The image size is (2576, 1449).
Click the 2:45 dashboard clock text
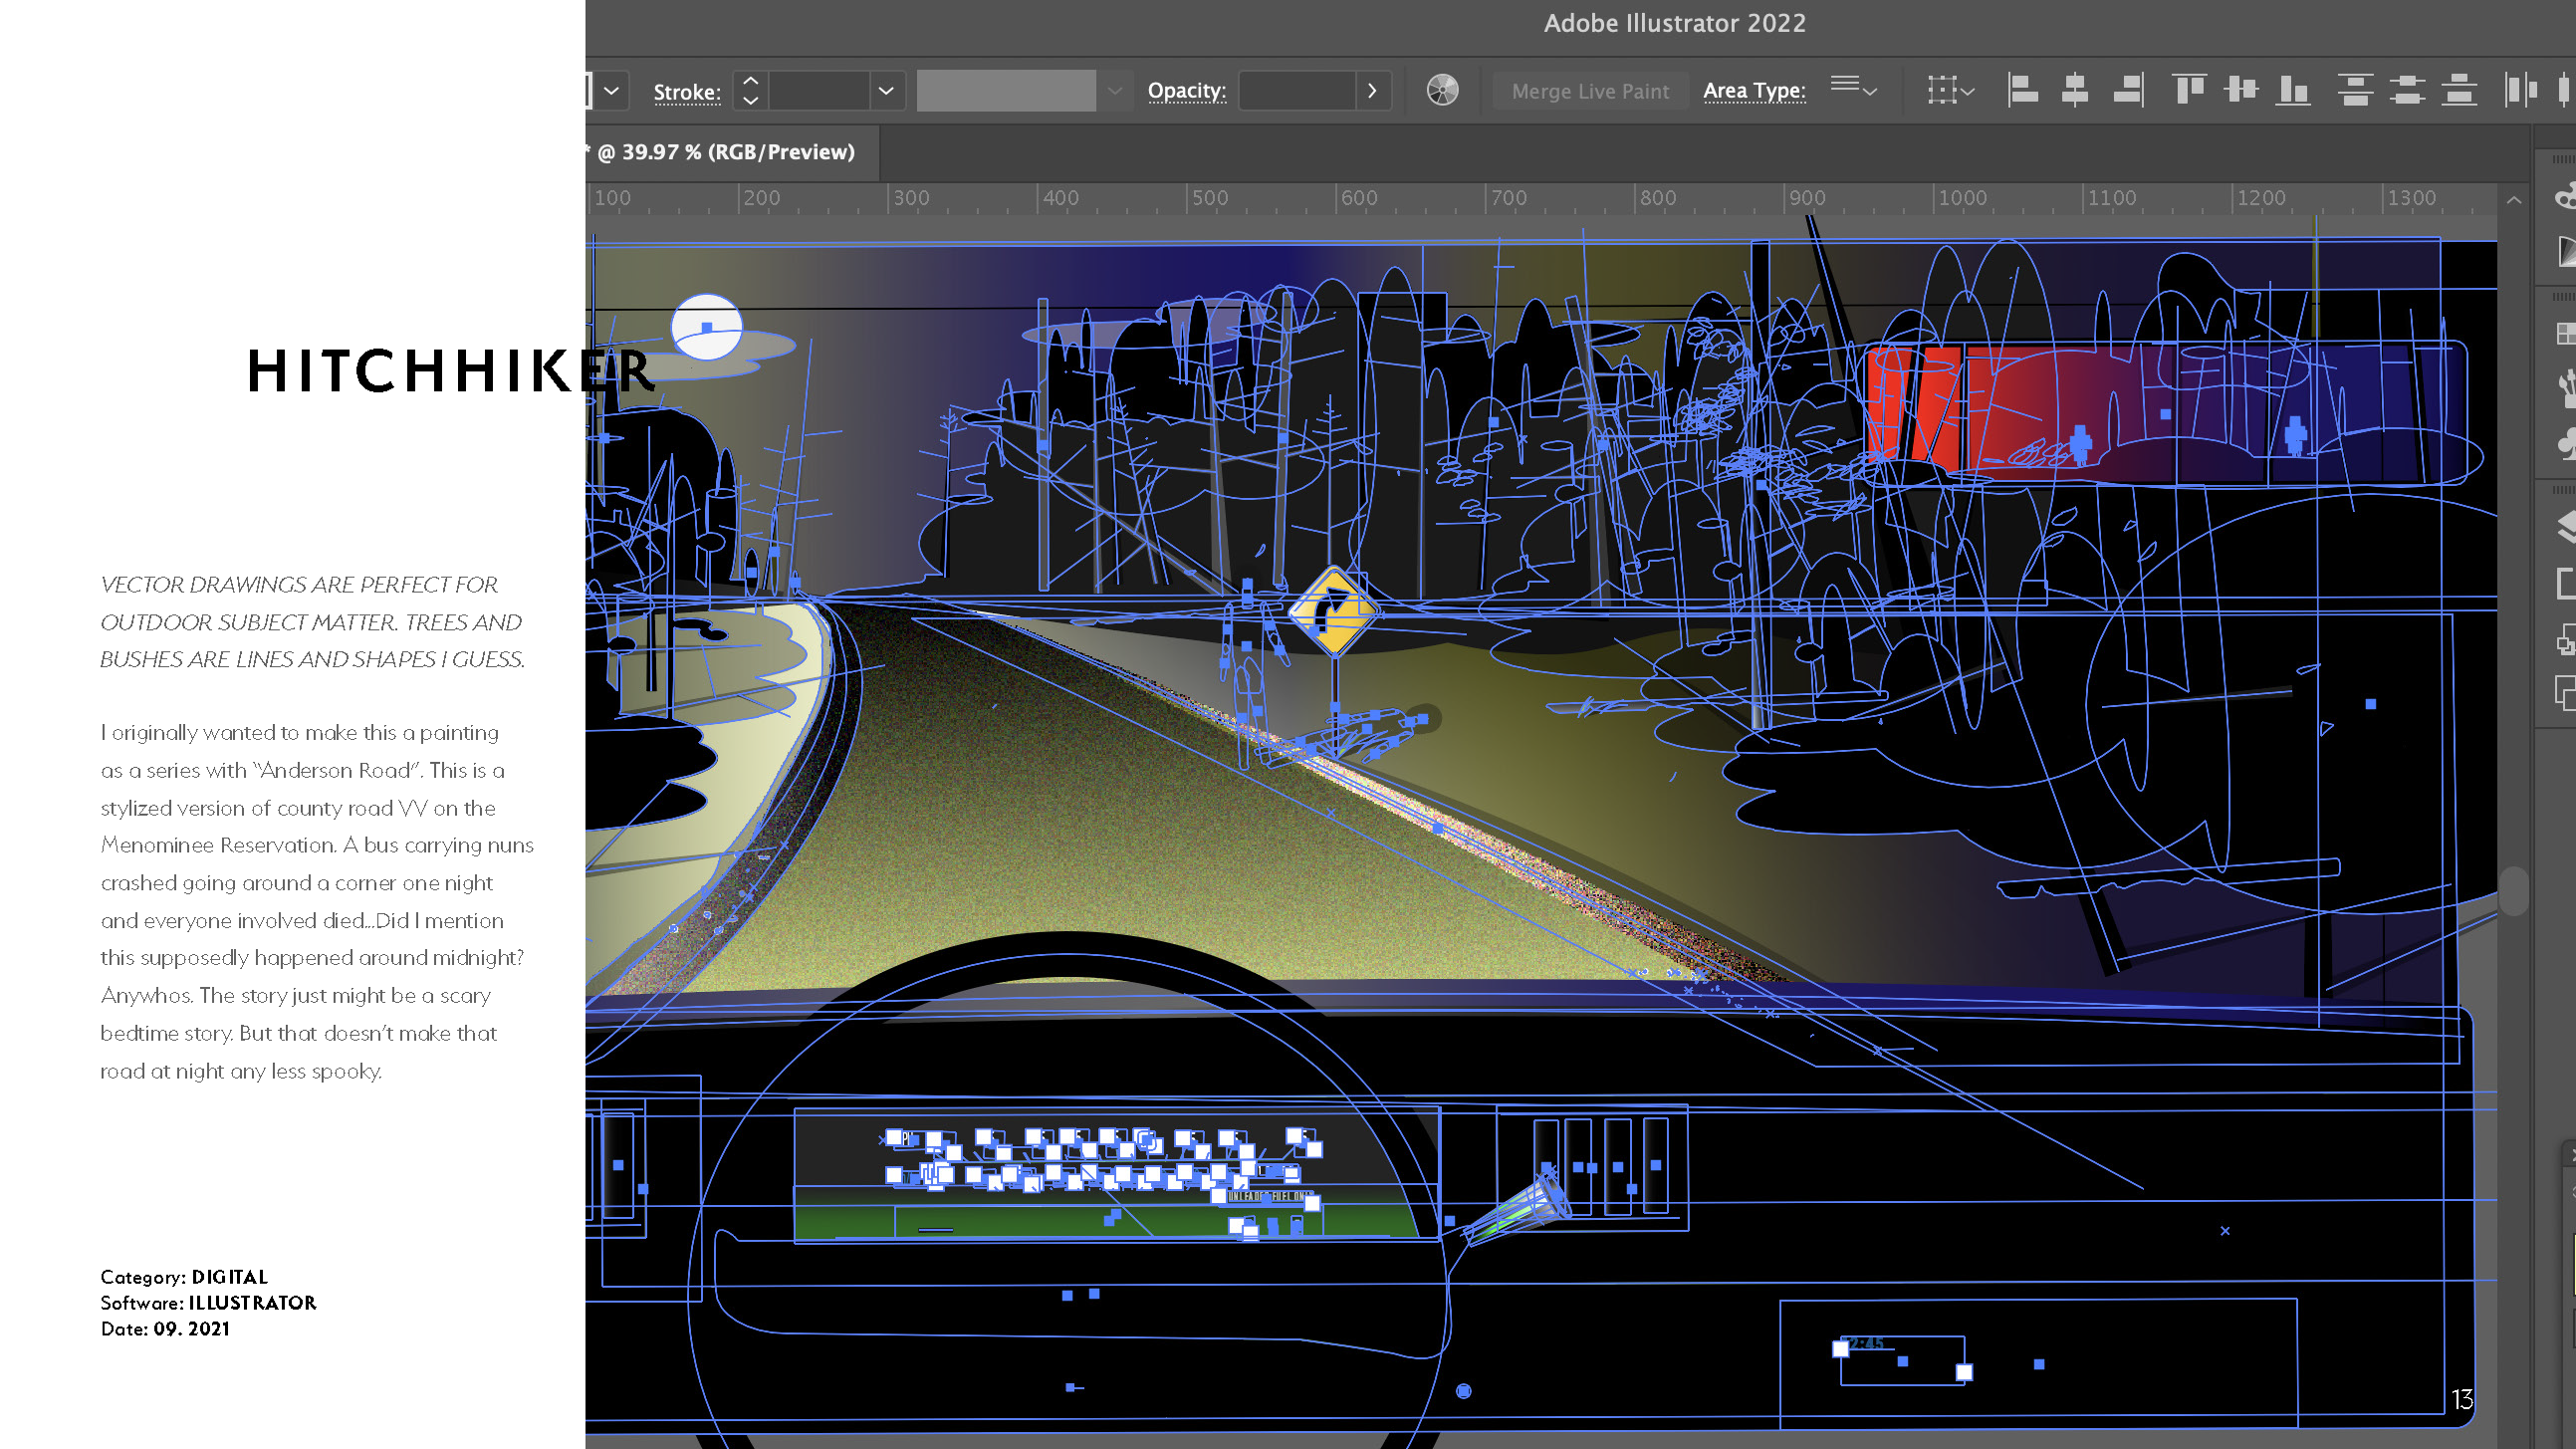tap(1866, 1344)
